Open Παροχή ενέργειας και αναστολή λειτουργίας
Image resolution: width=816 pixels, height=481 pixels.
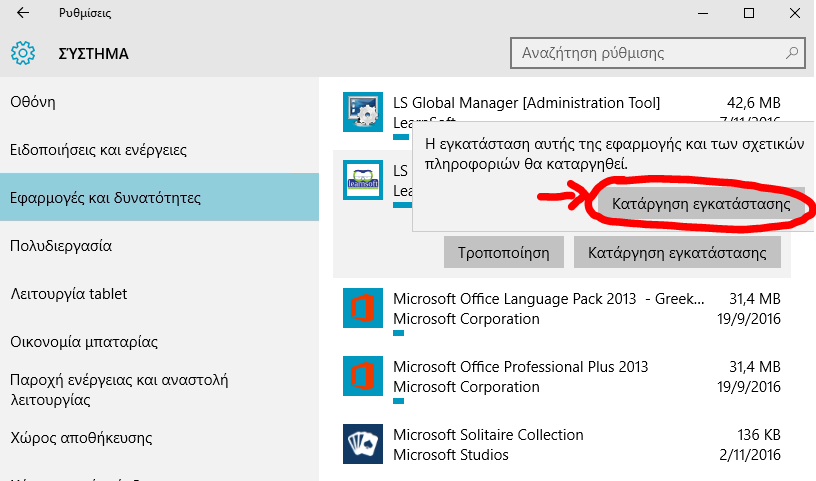[119, 390]
